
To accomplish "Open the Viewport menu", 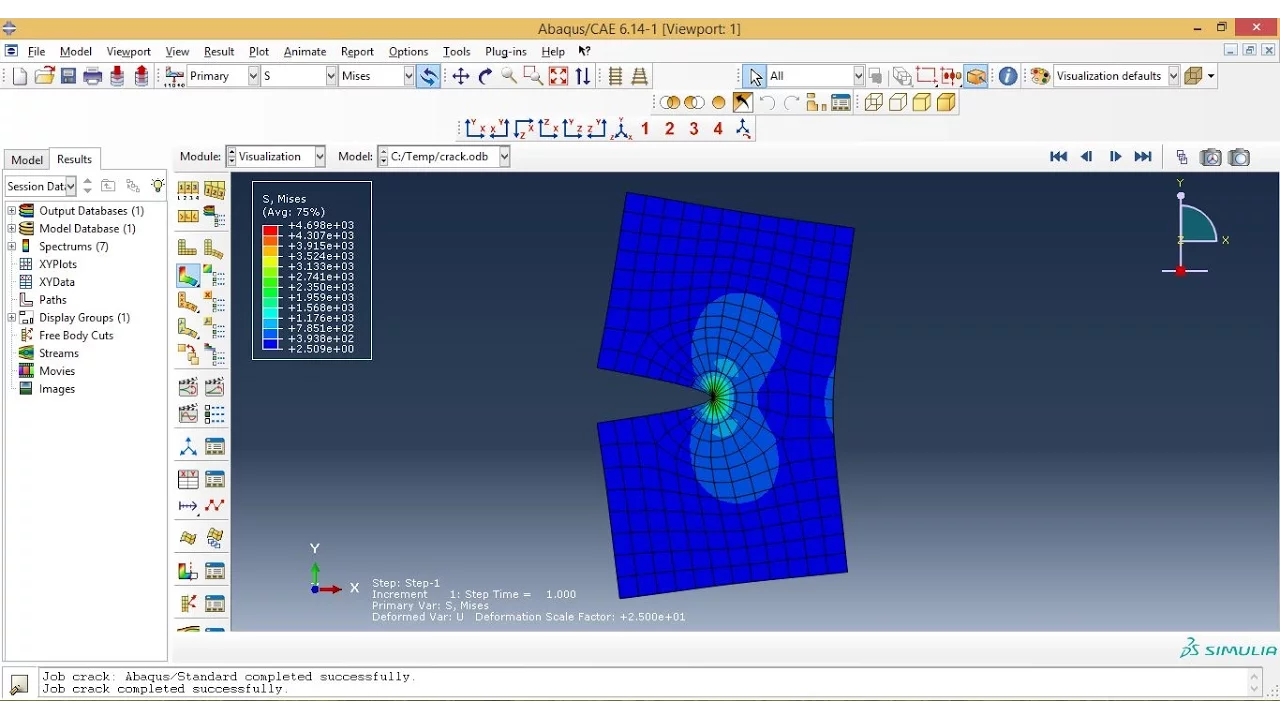I will [128, 52].
